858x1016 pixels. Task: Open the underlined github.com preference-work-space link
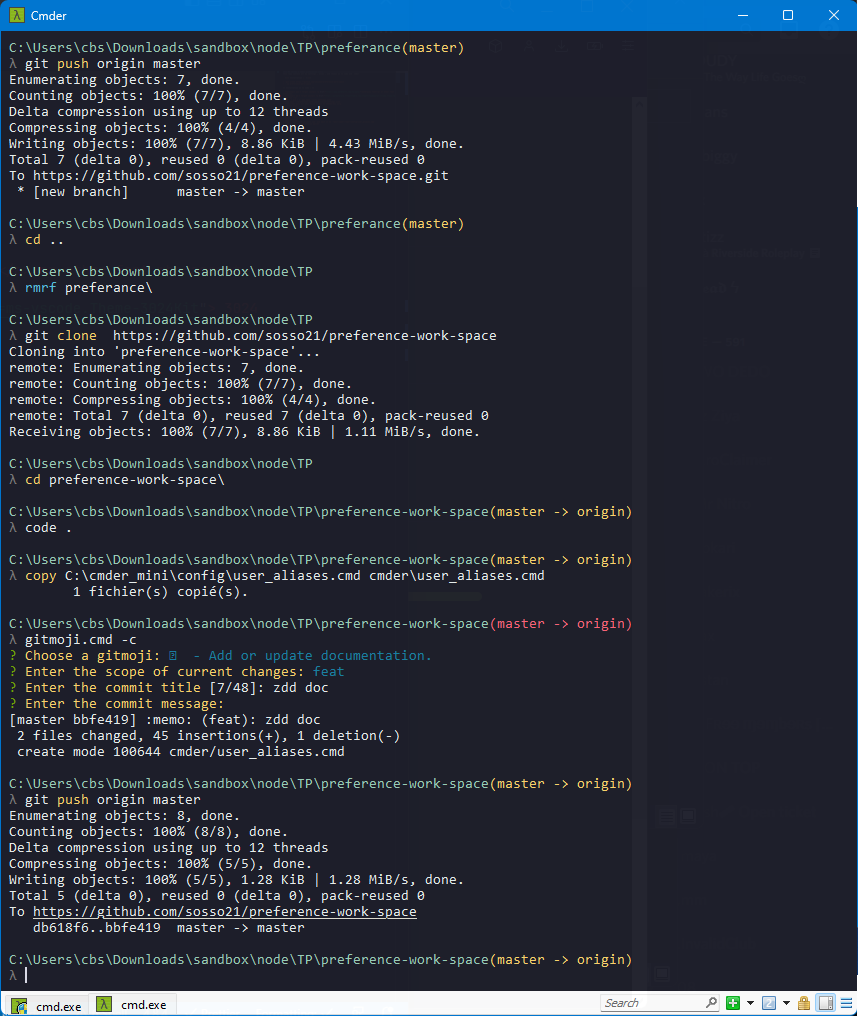click(x=225, y=912)
